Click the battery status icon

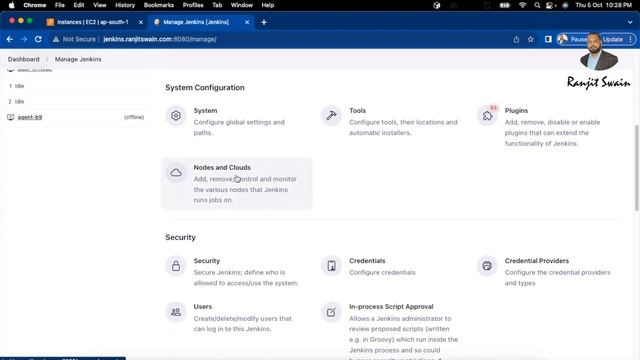pos(505,5)
